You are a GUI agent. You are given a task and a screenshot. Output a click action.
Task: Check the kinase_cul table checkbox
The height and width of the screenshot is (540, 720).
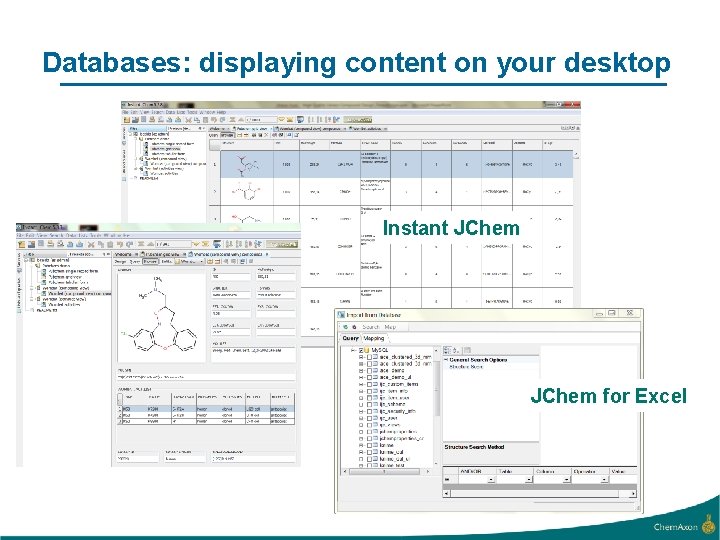(370, 452)
